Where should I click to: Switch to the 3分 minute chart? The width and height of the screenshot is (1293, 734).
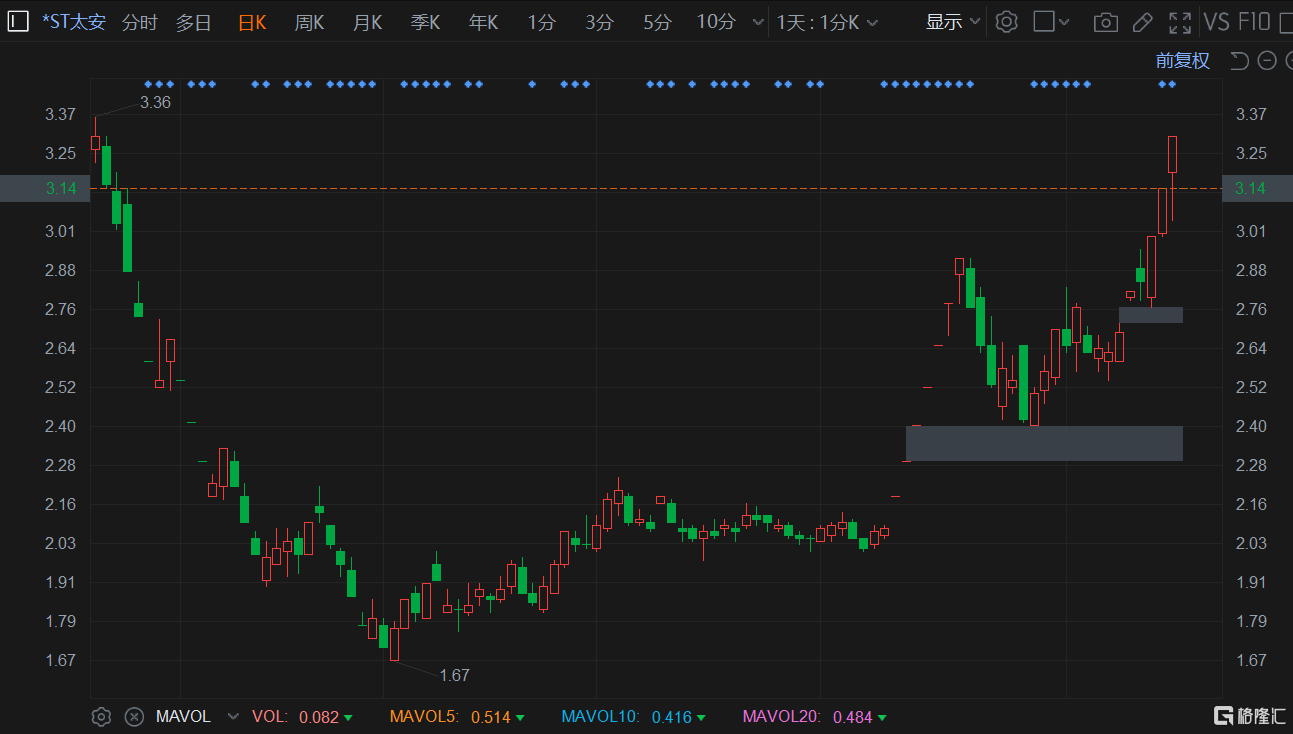tap(599, 22)
